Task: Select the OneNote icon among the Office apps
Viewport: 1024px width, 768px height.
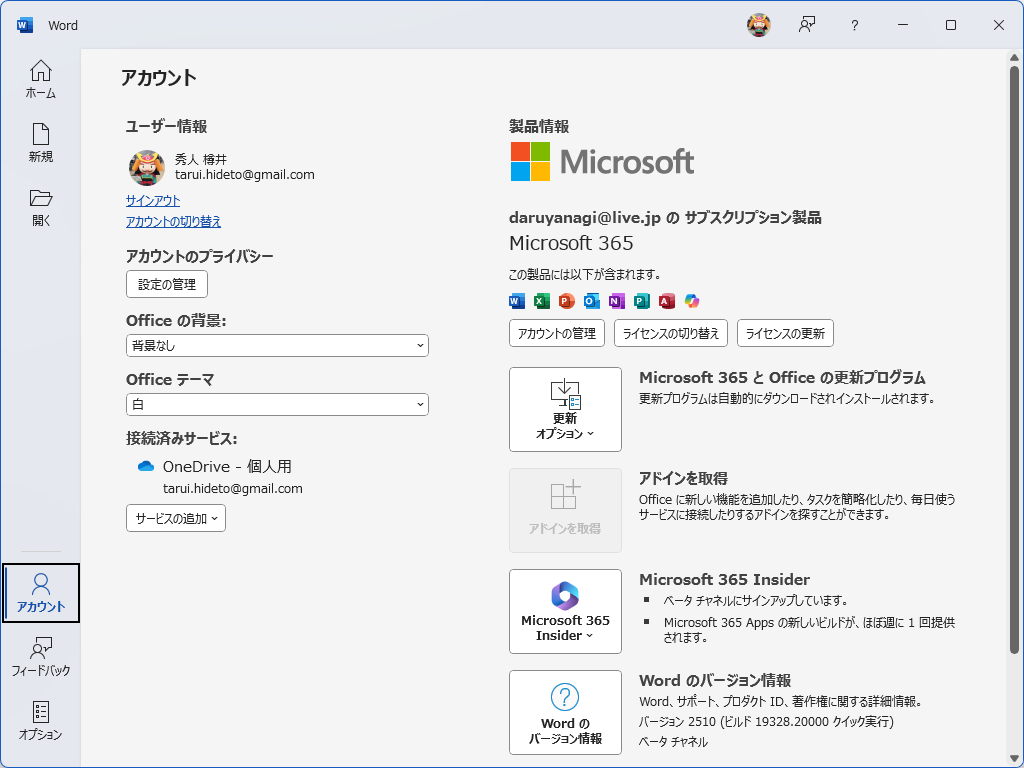Action: (615, 300)
